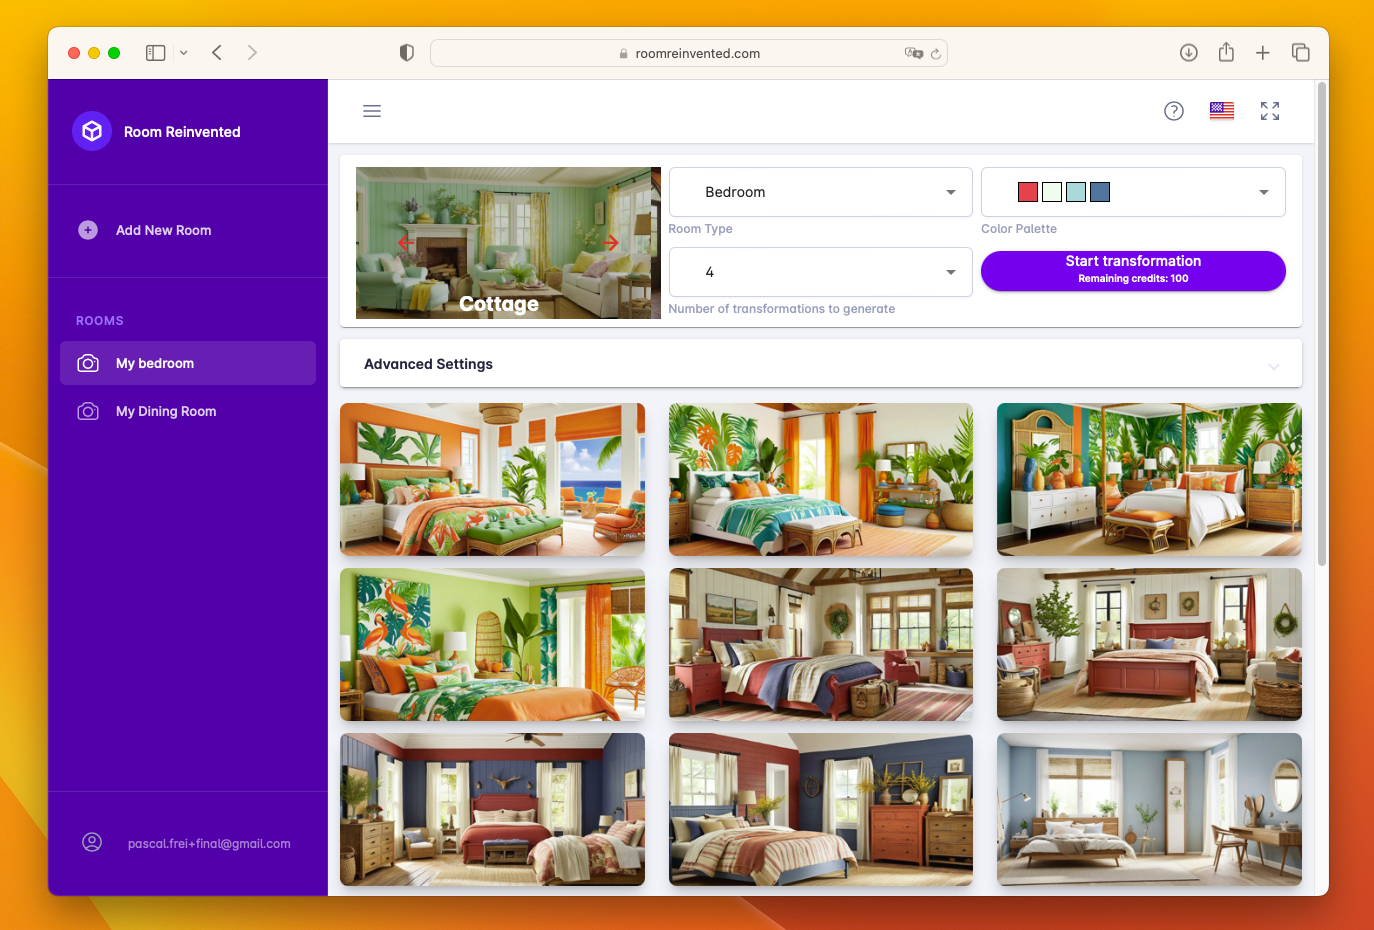Expand the Advanced Settings panel

(821, 364)
